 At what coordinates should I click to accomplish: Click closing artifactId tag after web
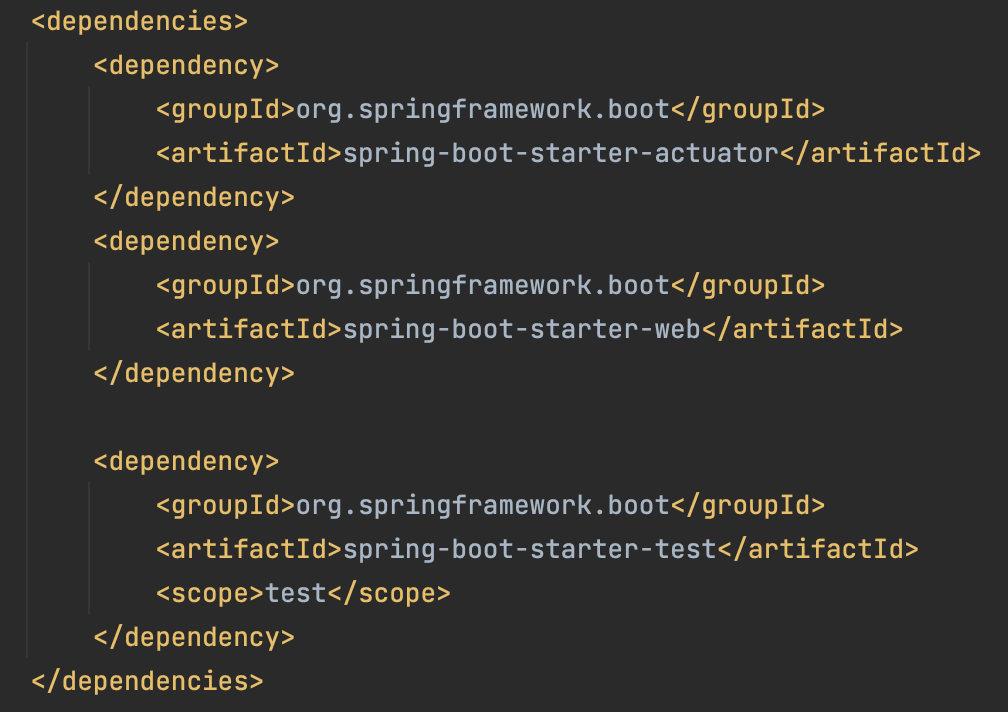(803, 330)
